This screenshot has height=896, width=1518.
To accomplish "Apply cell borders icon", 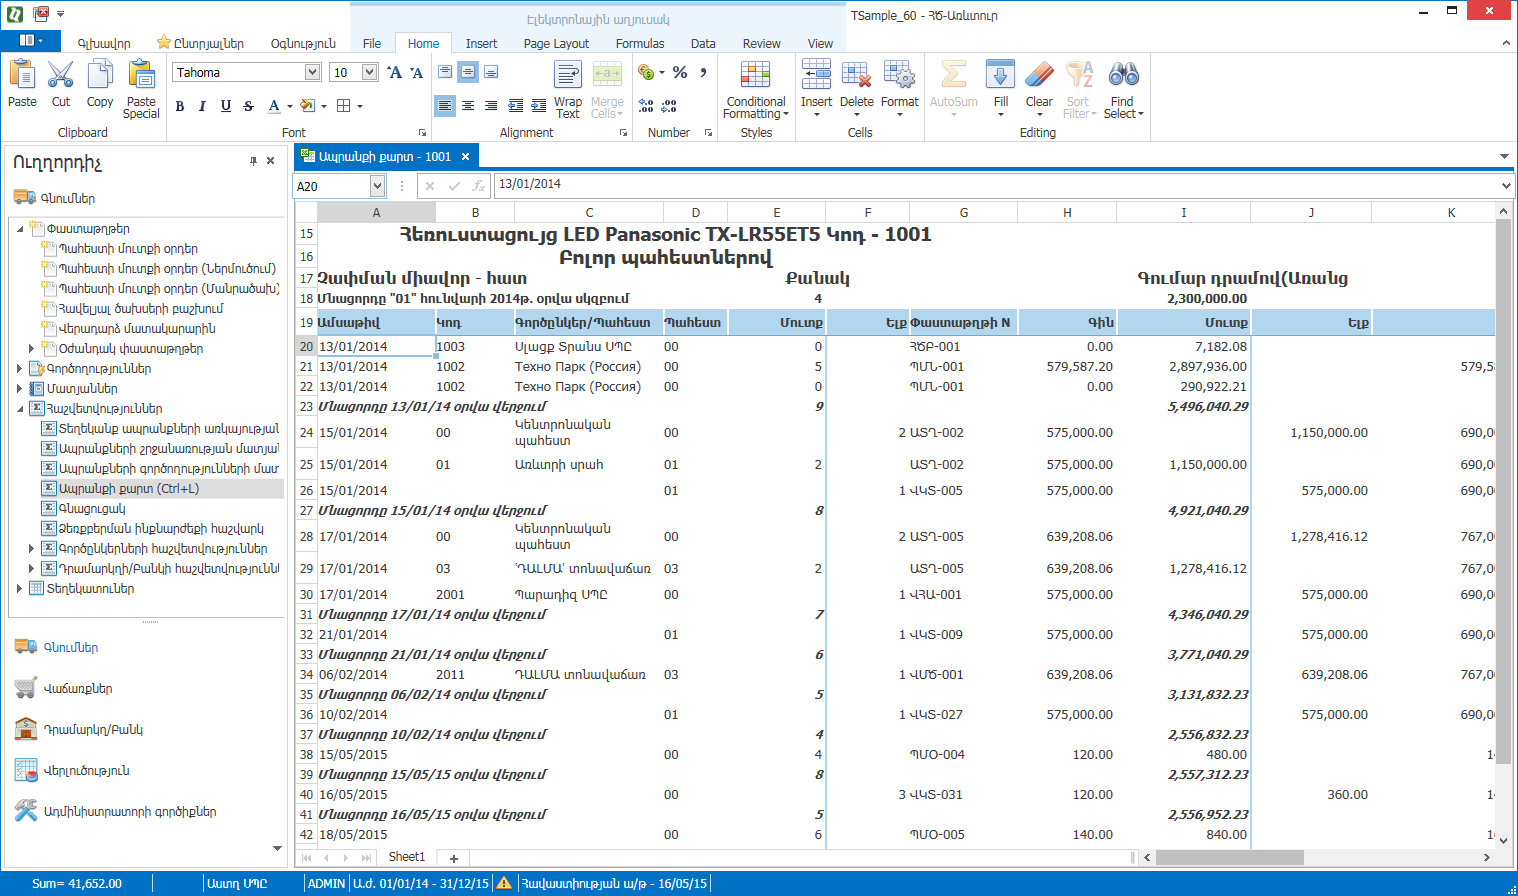I will tap(344, 106).
